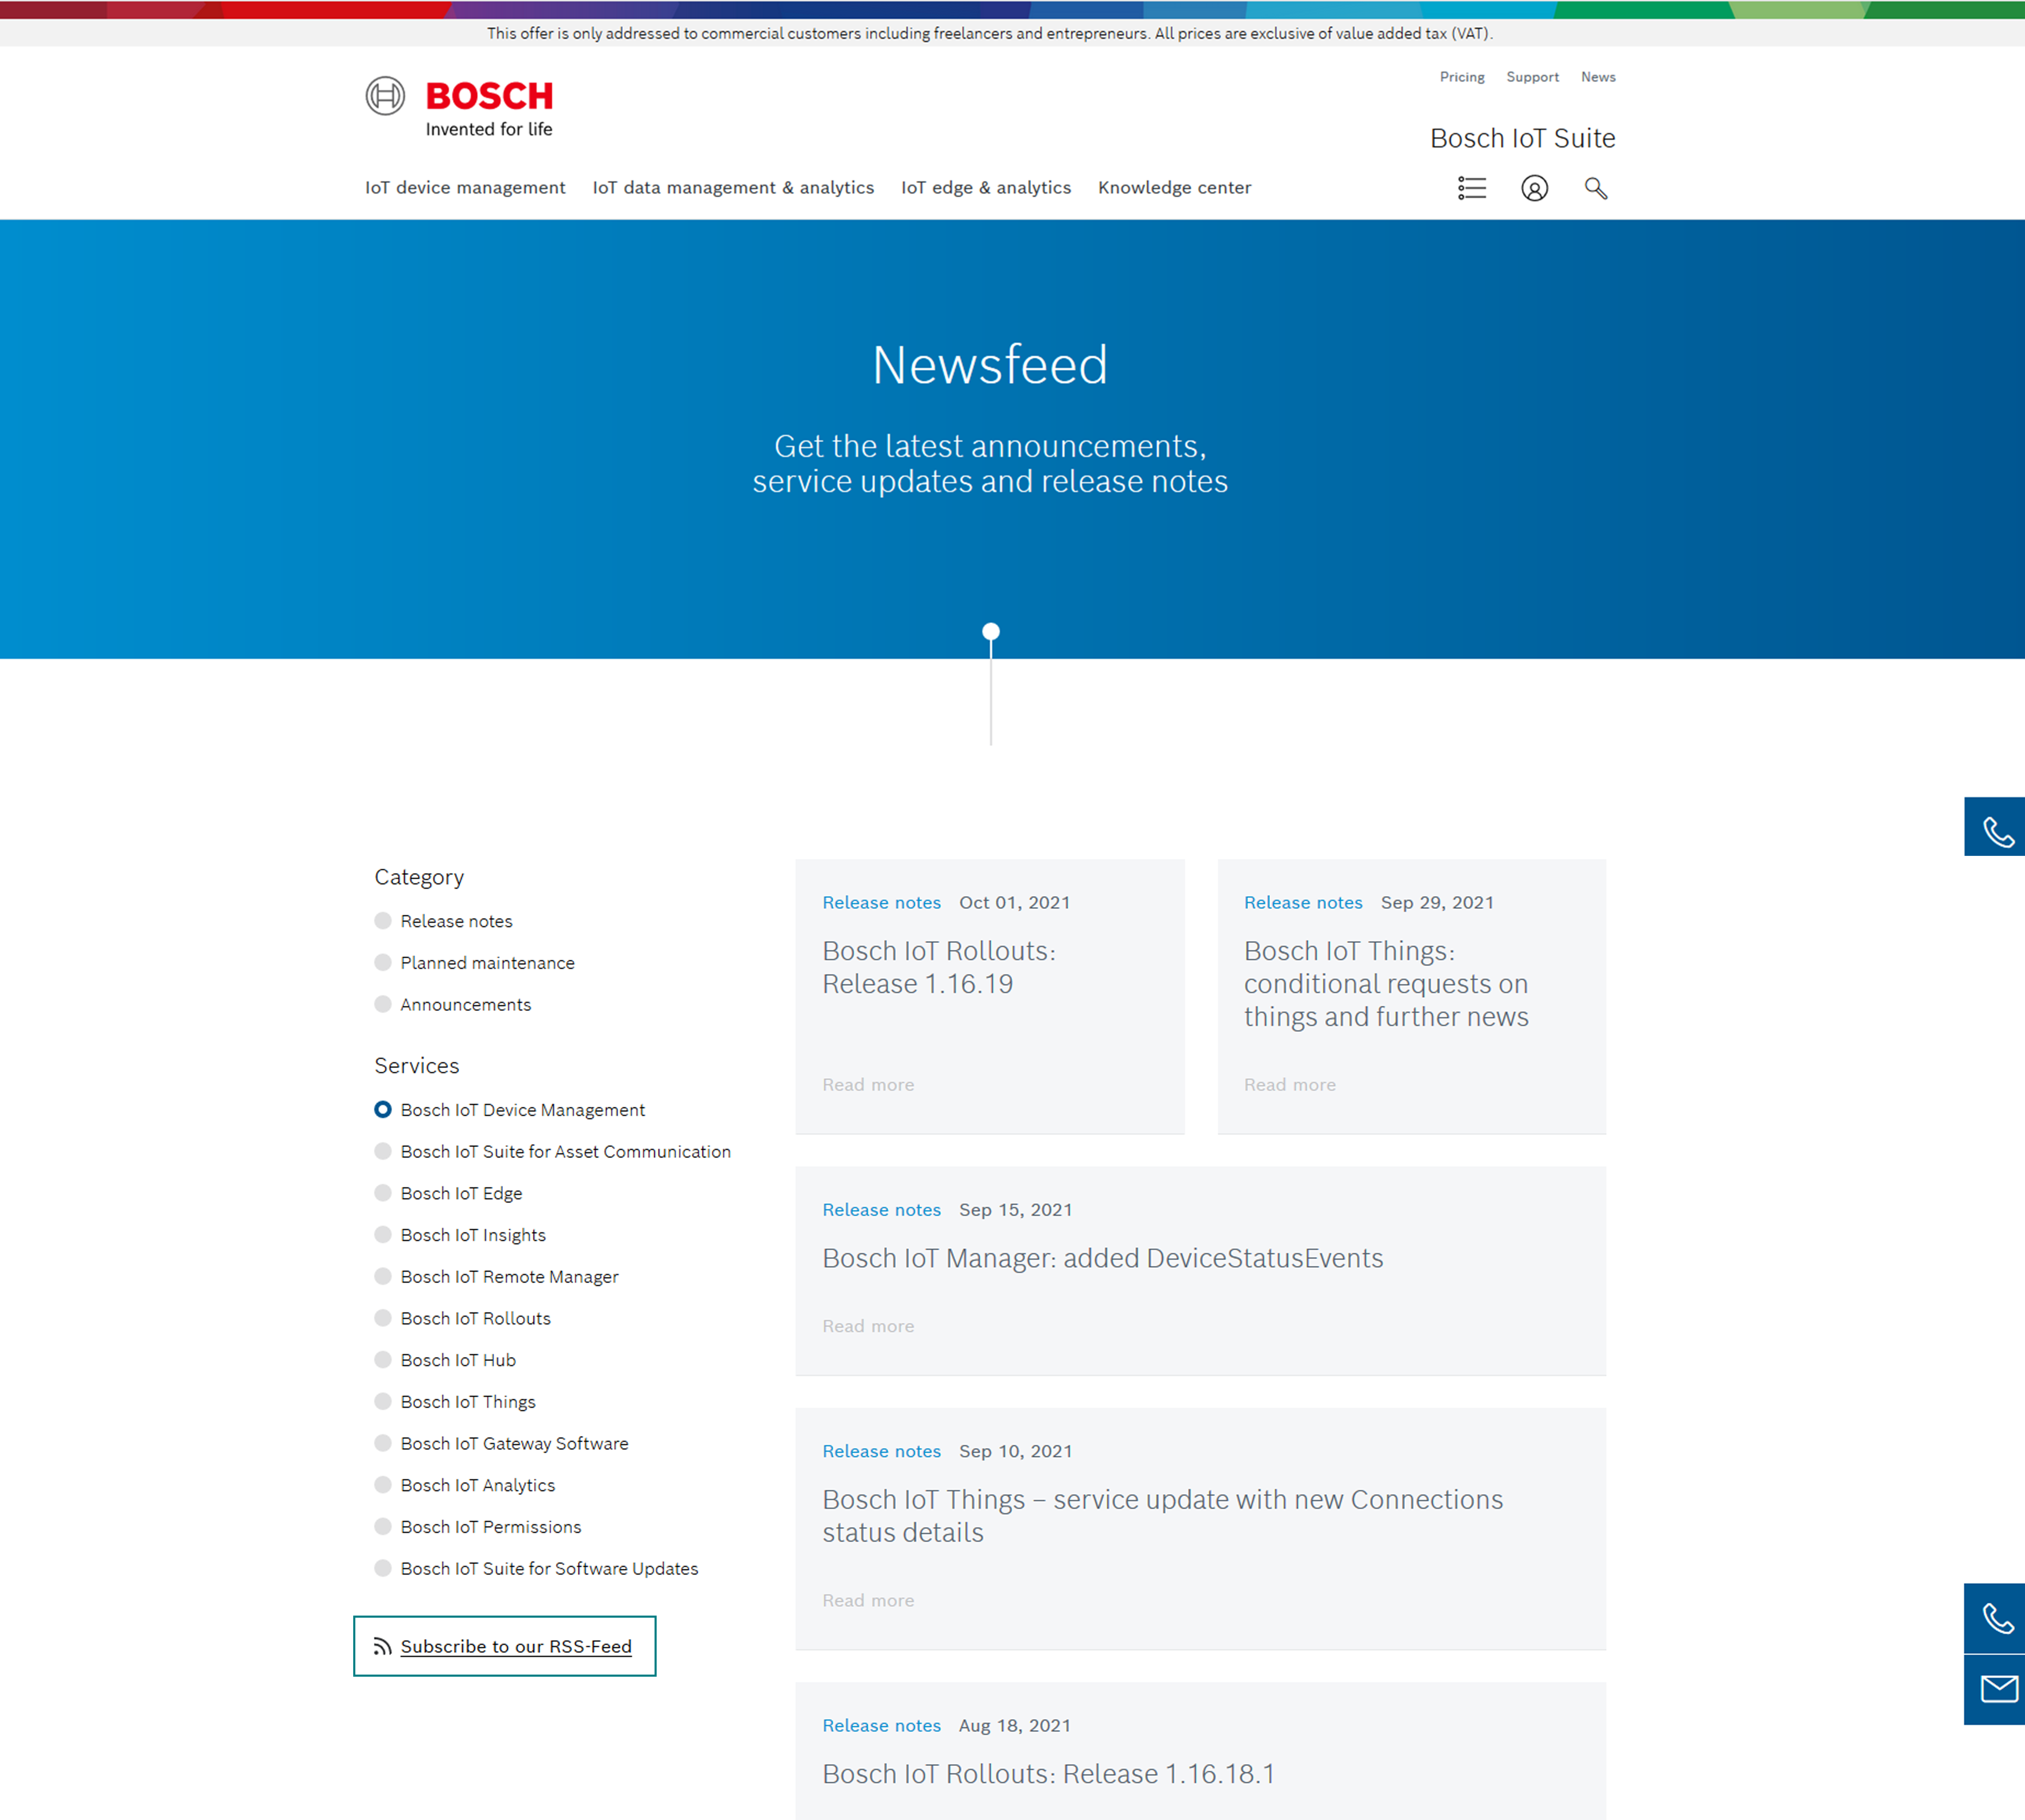Image resolution: width=2025 pixels, height=1820 pixels.
Task: Open Things service update Connections status title
Action: [x=1163, y=1516]
